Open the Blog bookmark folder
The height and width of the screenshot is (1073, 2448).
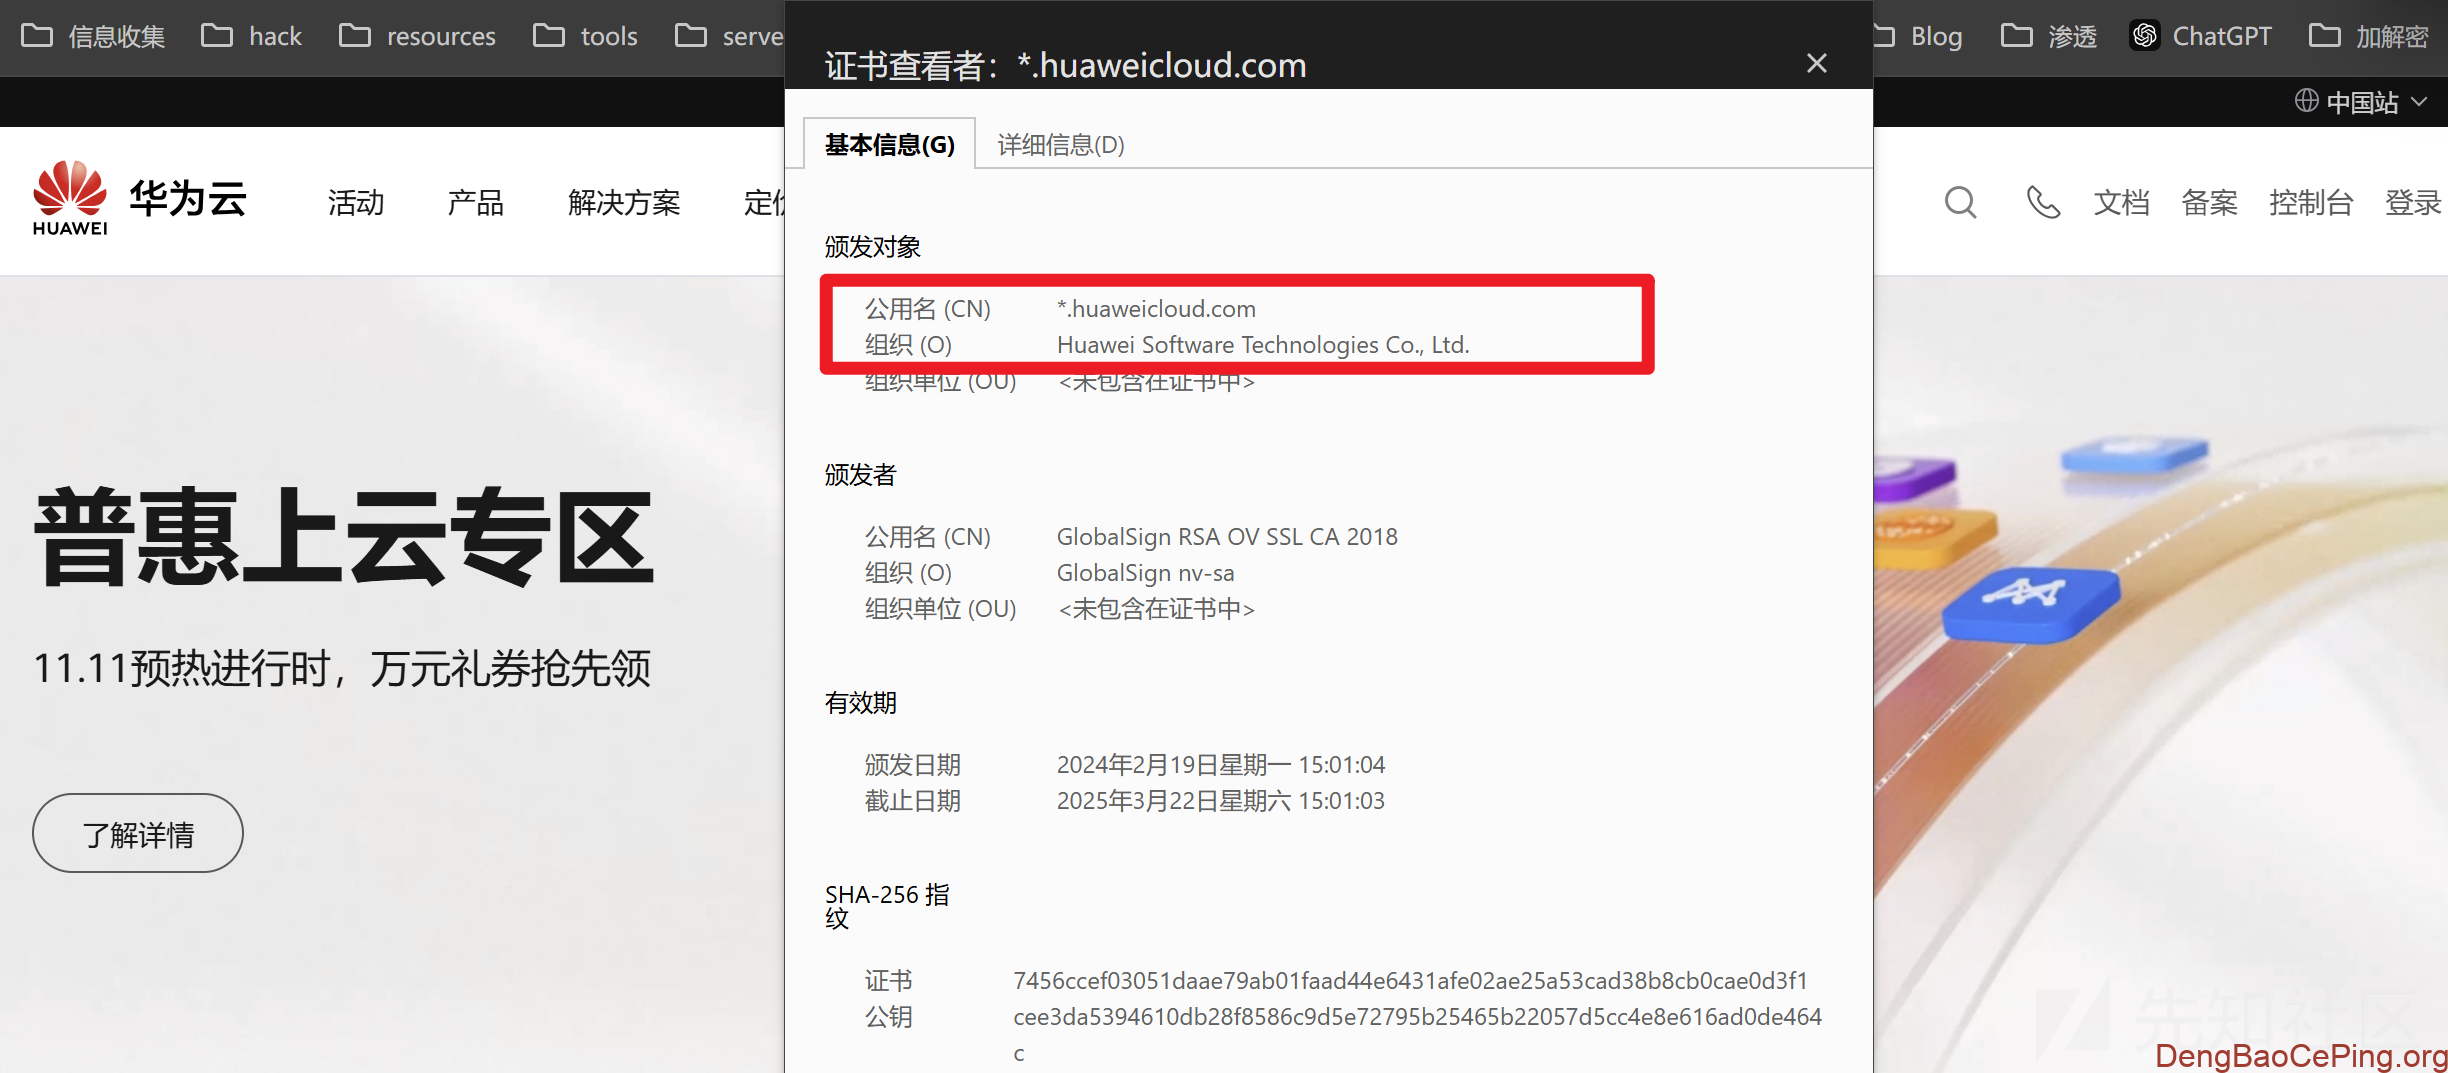coord(1920,37)
